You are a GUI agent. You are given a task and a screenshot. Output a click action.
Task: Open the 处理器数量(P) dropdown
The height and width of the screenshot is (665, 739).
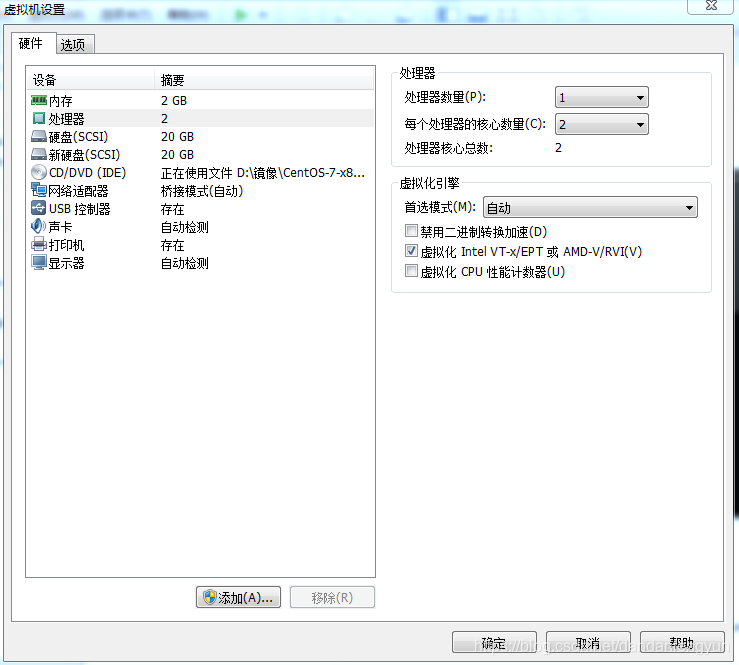601,98
